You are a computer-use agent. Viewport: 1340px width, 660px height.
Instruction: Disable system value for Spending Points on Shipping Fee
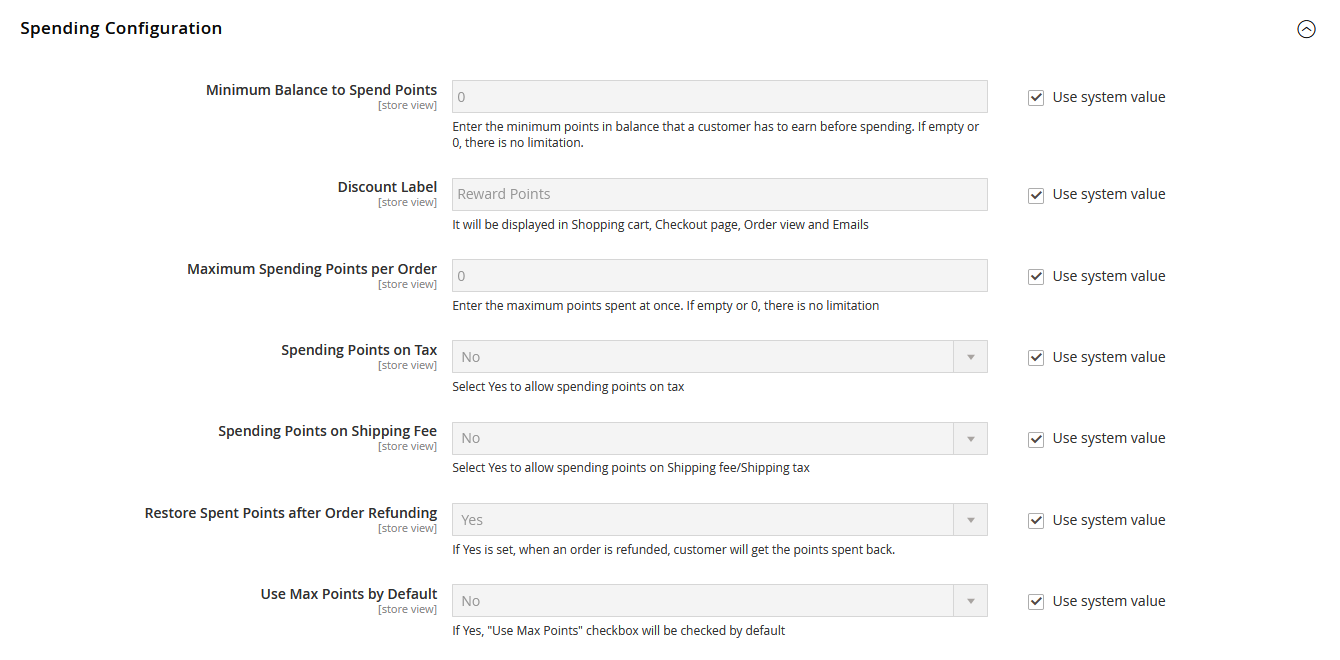click(1036, 439)
